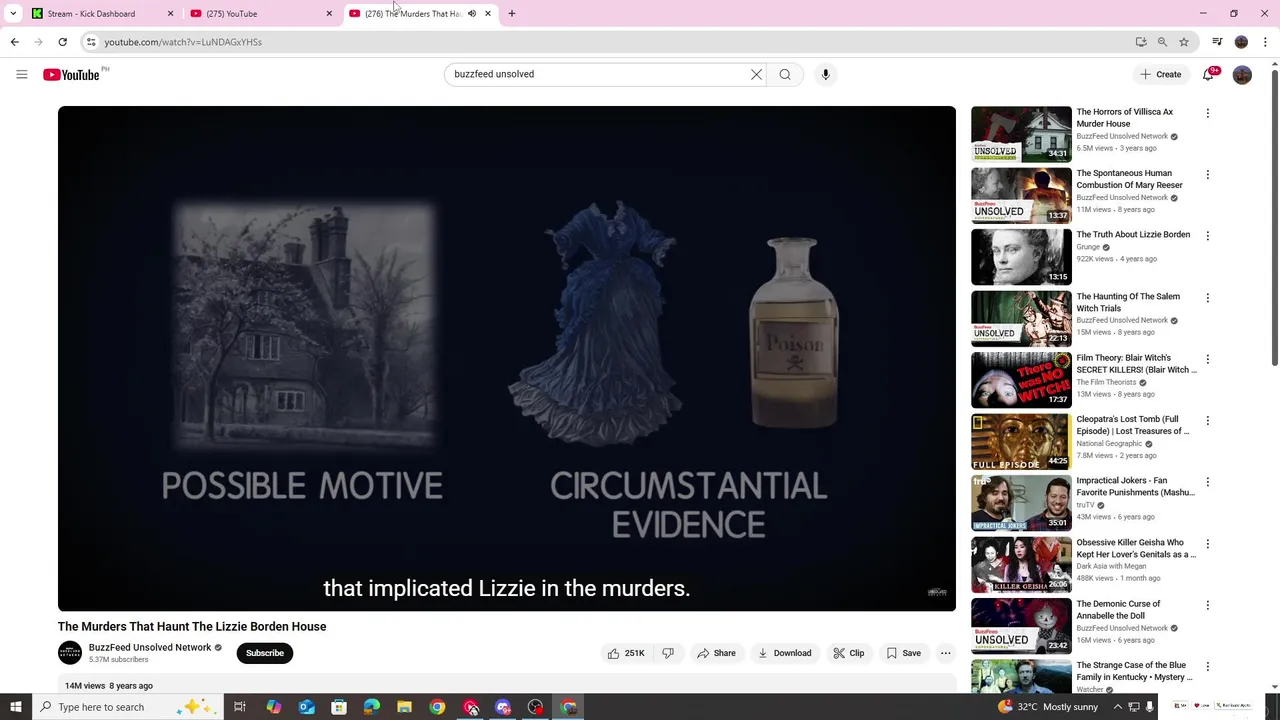The image size is (1280, 720).
Task: Open Task View on the taskbar
Action: point(240,707)
